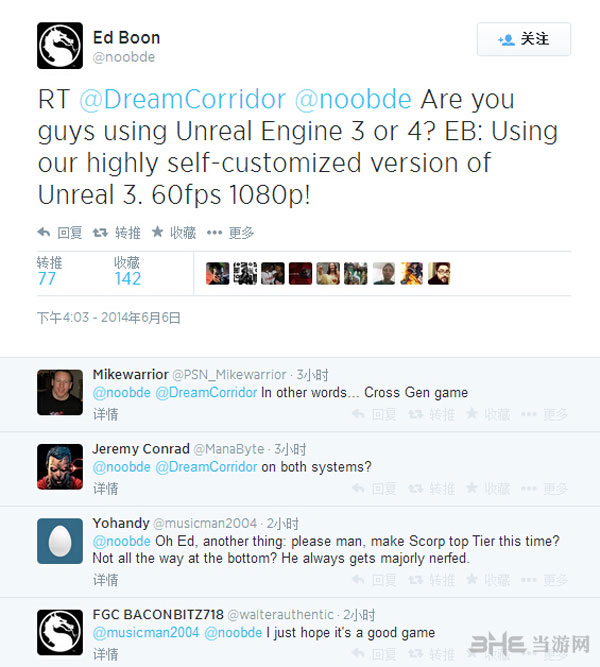This screenshot has width=600, height=667.
Task: Click the reply arrow icon under main tweet
Action: (44, 232)
